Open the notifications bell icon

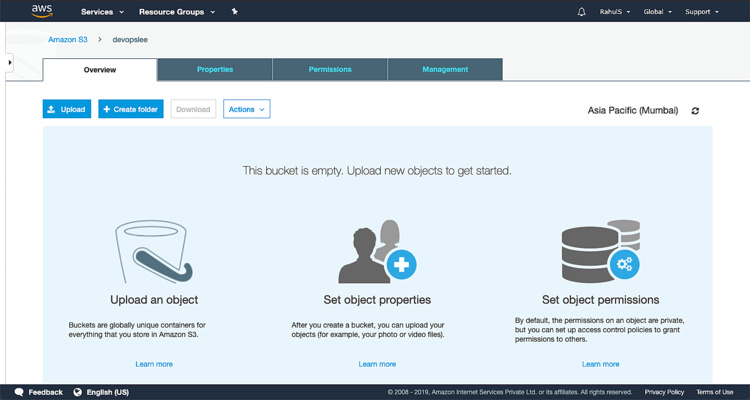click(x=582, y=12)
